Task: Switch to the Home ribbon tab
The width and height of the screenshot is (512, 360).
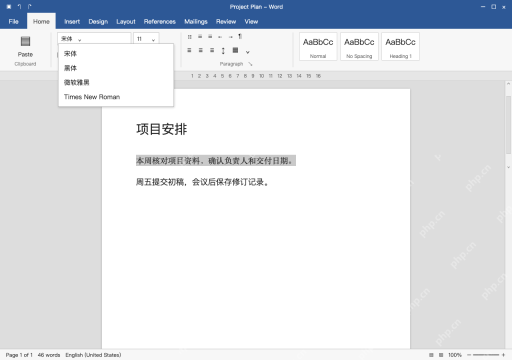Action: click(41, 22)
